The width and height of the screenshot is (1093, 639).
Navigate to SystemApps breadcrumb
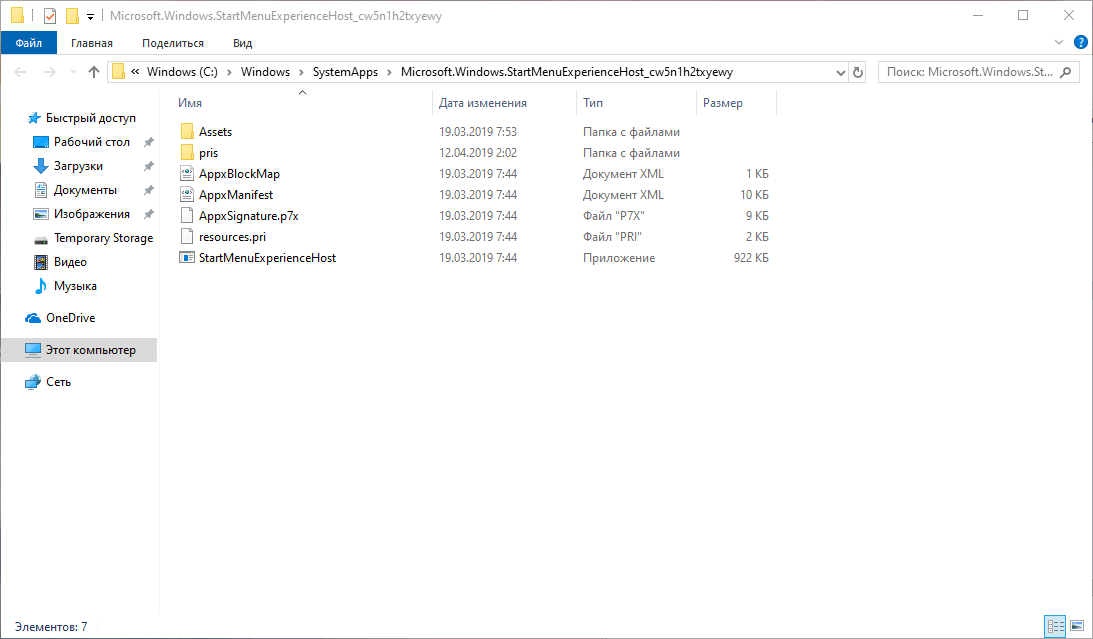tap(345, 72)
